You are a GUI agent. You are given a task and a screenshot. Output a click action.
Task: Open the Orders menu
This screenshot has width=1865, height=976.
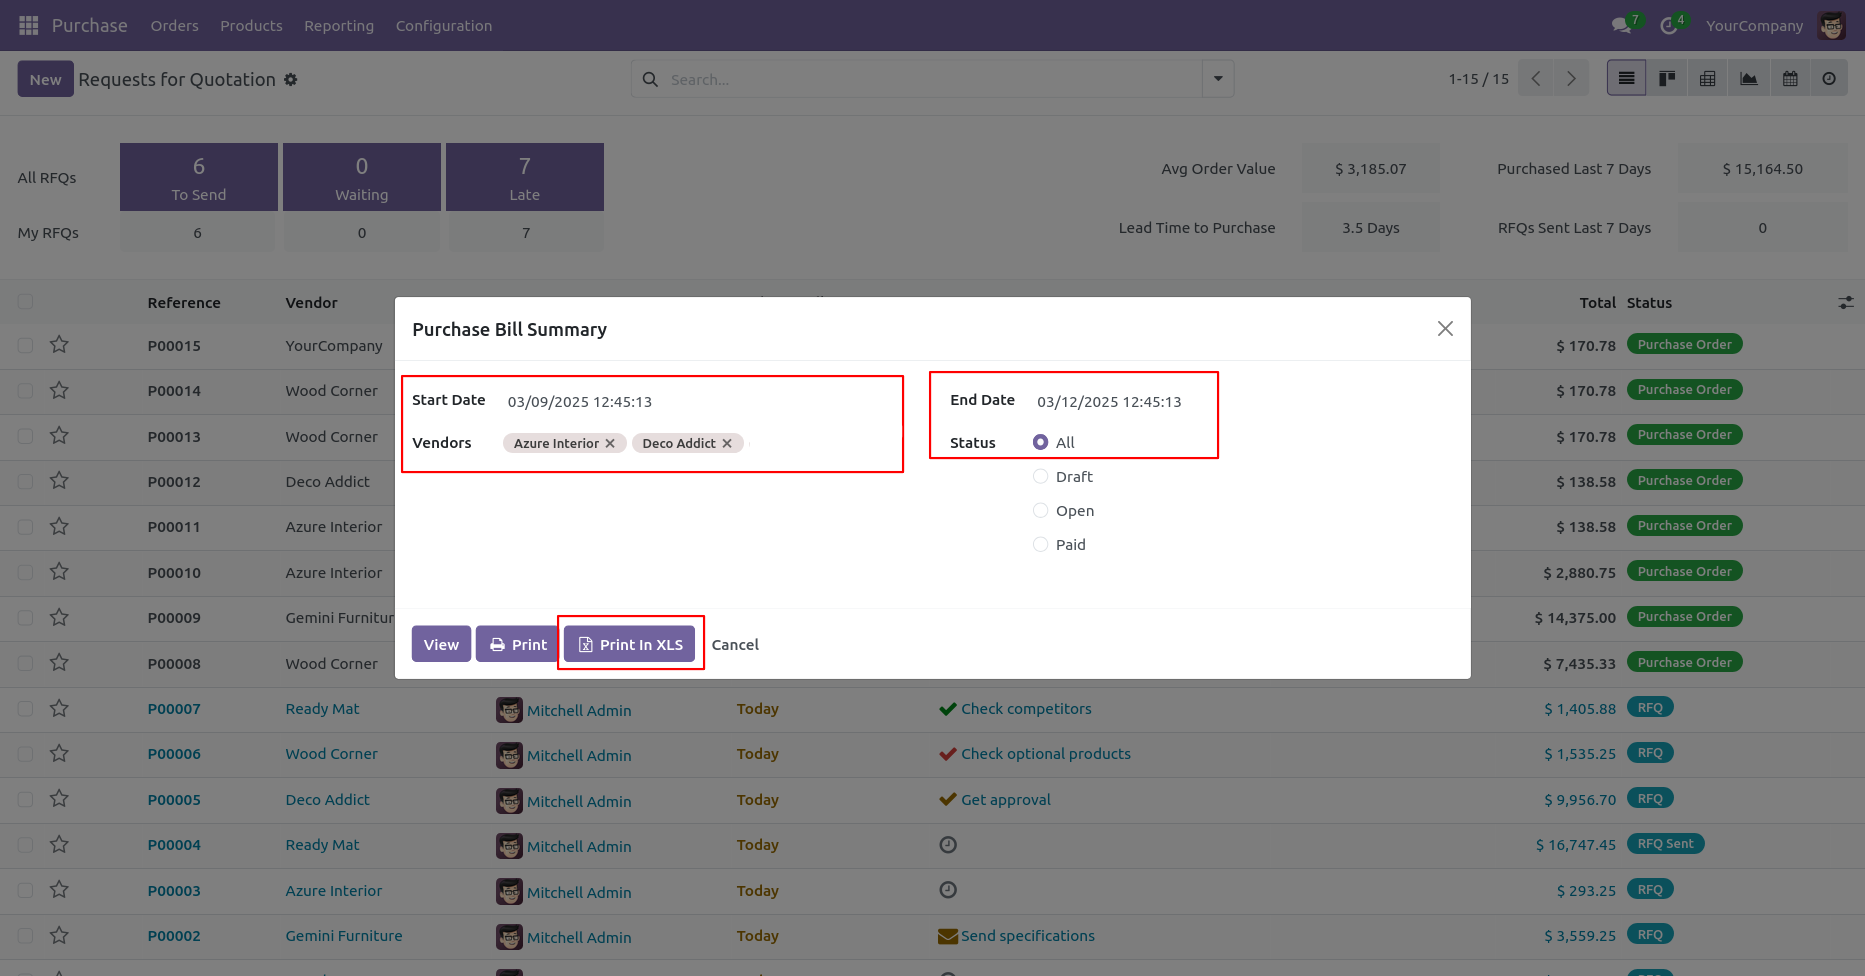click(174, 25)
